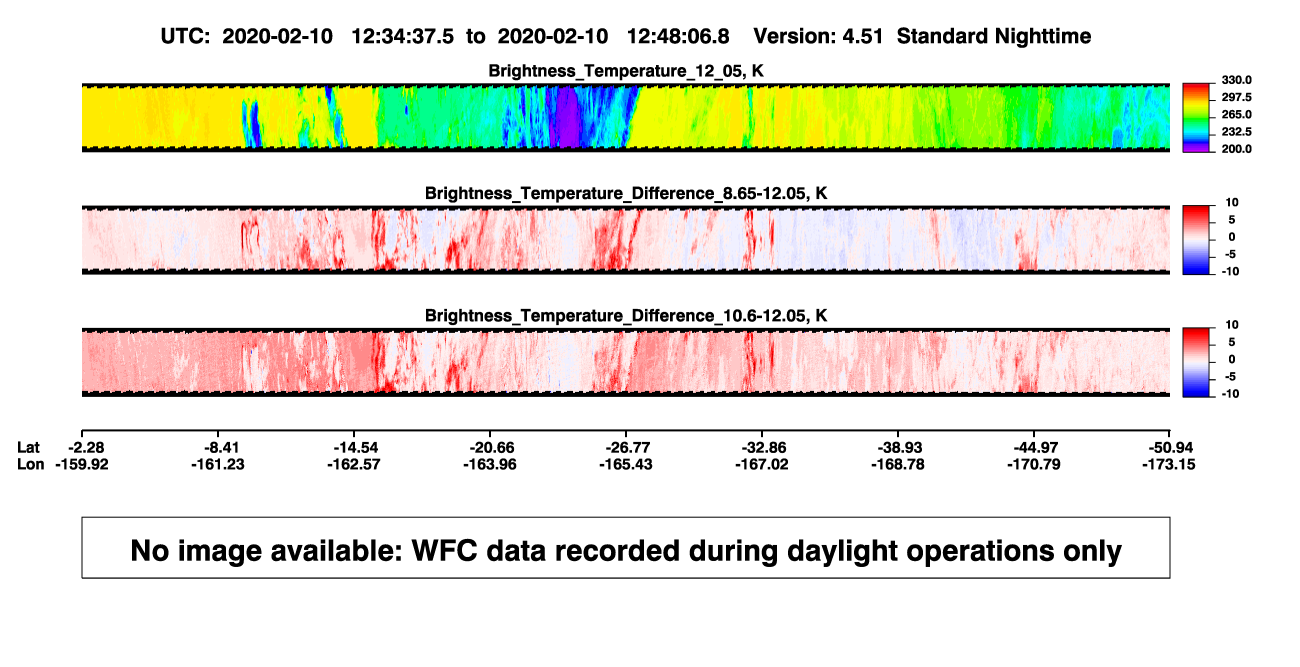Click the start time '12:34:37.5' in the header
1300x667 pixels.
tap(403, 36)
